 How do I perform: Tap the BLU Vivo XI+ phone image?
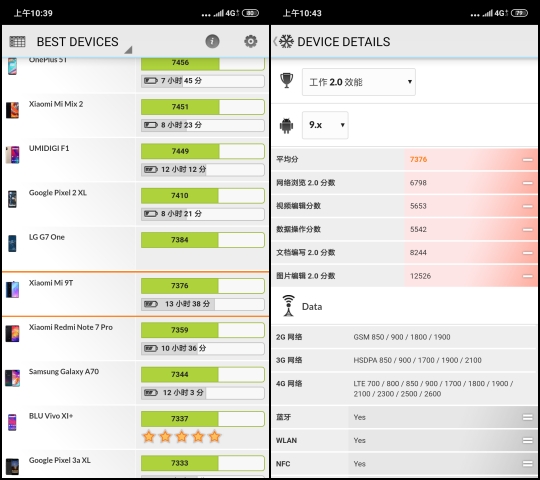pyautogui.click(x=12, y=422)
